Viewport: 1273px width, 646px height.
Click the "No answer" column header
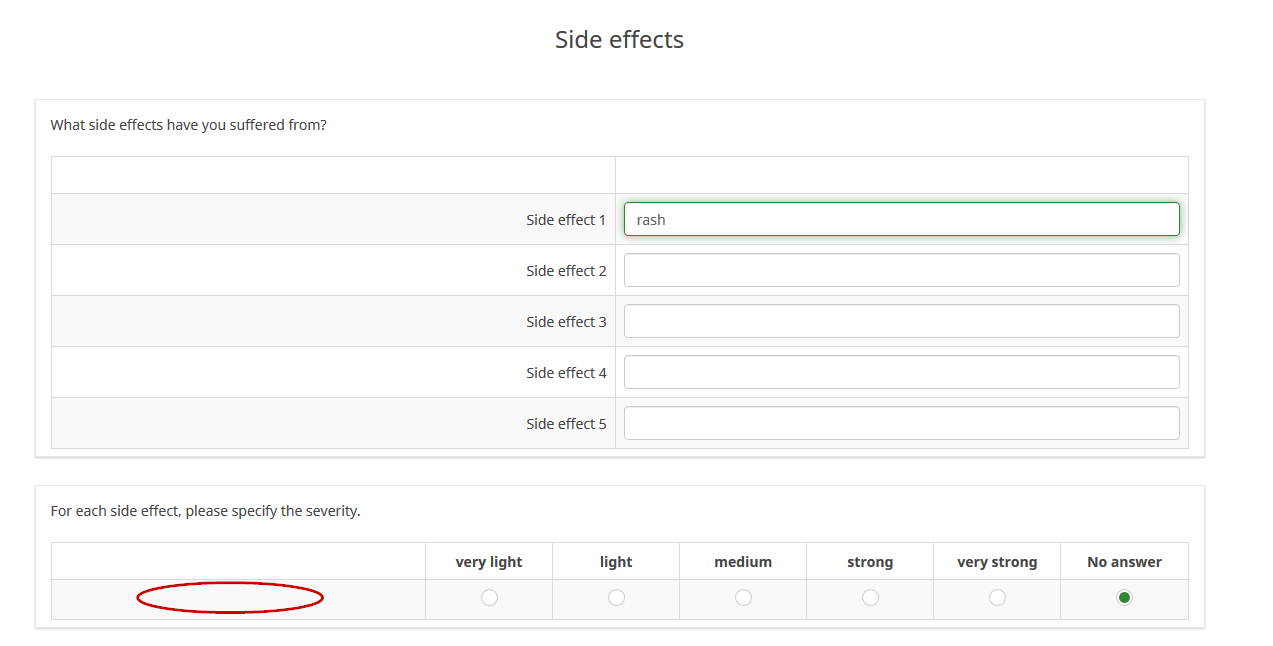coord(1124,562)
